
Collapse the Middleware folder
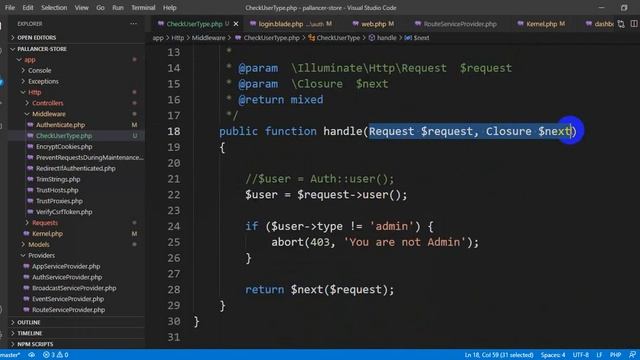point(76,114)
